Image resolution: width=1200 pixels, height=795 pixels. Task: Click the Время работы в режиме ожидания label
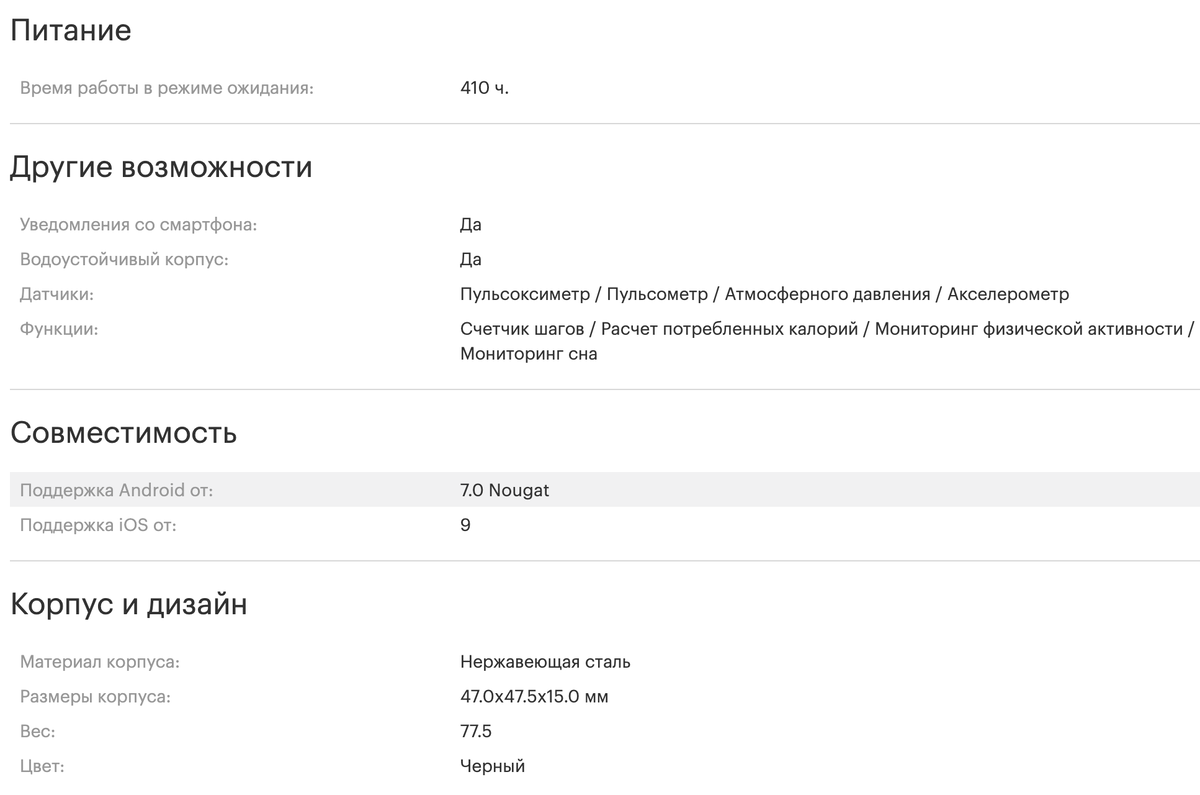[167, 88]
